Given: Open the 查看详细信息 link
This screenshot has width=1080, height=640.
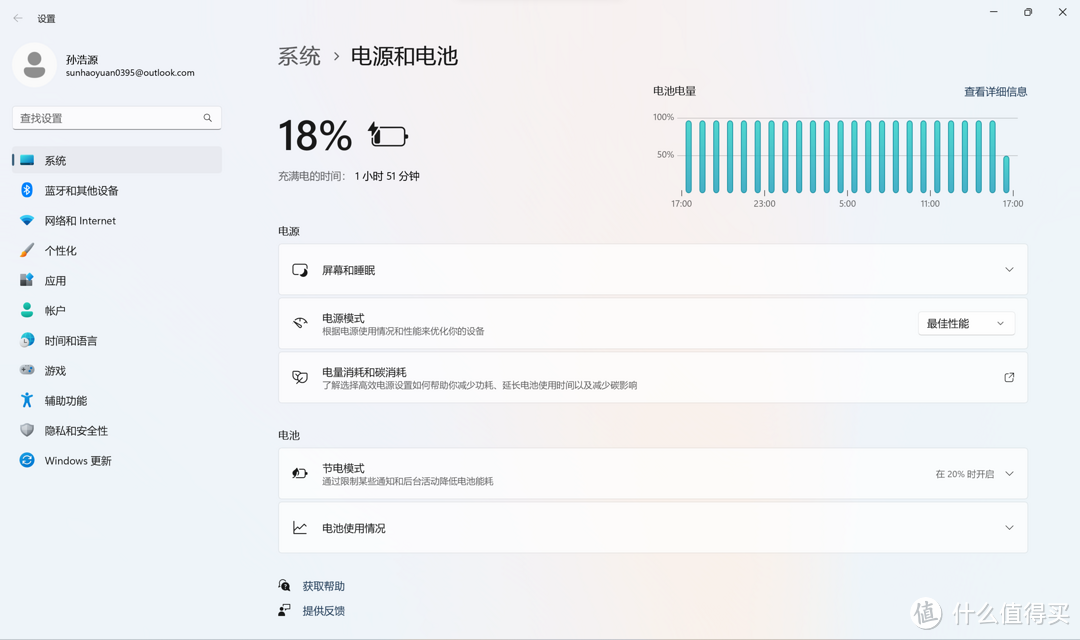Looking at the screenshot, I should tap(995, 91).
